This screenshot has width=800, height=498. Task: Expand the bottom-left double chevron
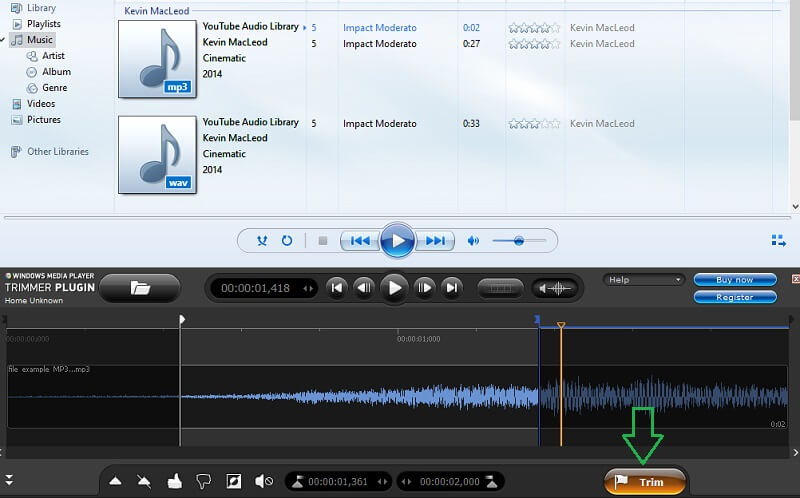pyautogui.click(x=9, y=480)
